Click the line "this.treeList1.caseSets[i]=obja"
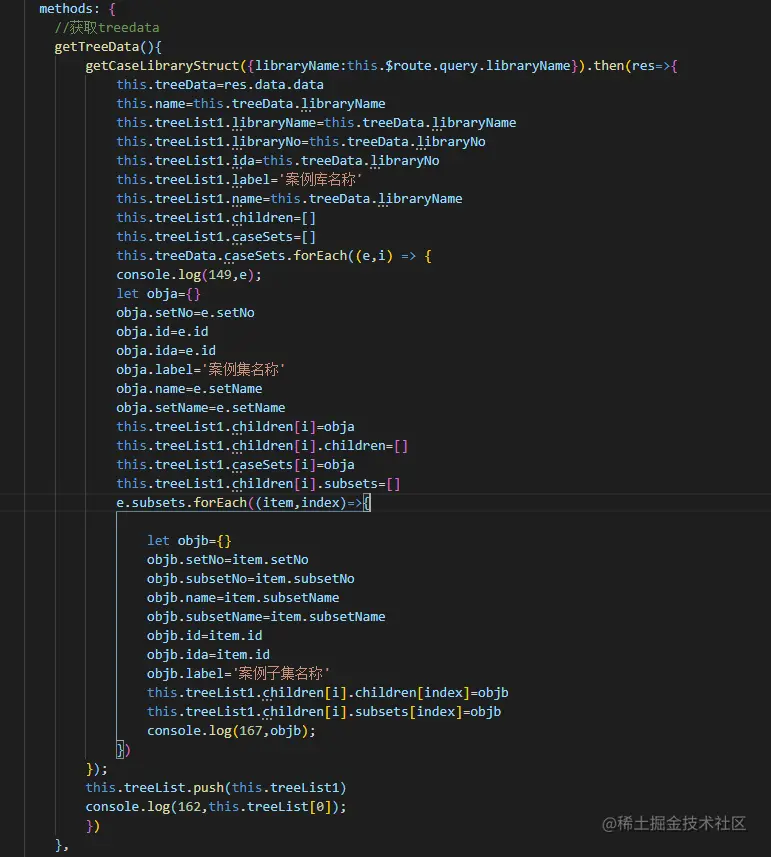The height and width of the screenshot is (857, 771). [x=235, y=465]
